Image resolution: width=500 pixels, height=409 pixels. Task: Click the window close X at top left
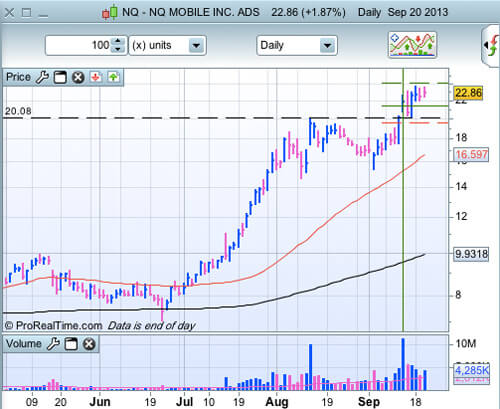[10, 13]
